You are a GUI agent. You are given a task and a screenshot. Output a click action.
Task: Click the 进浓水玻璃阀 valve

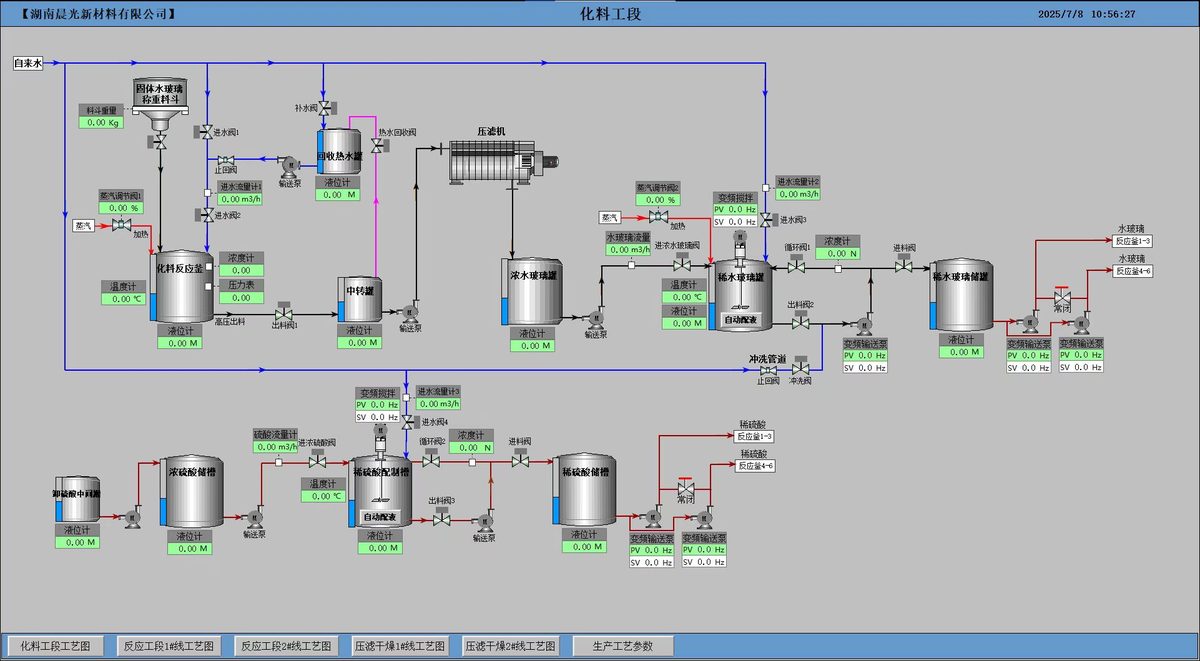point(682,265)
